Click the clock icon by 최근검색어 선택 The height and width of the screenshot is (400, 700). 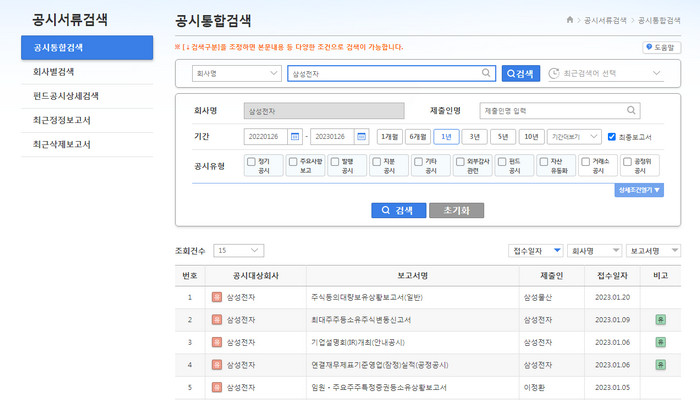[x=554, y=74]
